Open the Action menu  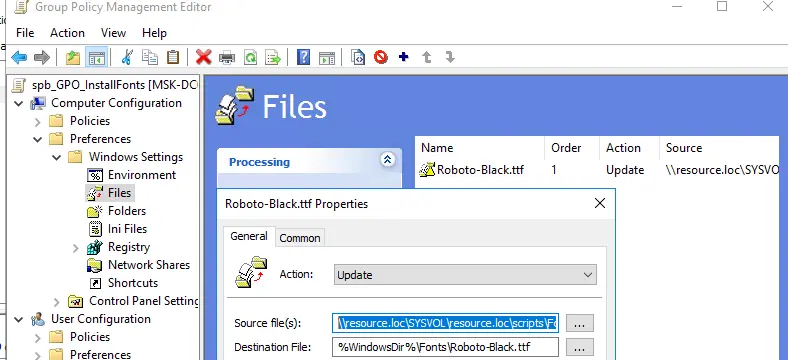click(x=67, y=33)
